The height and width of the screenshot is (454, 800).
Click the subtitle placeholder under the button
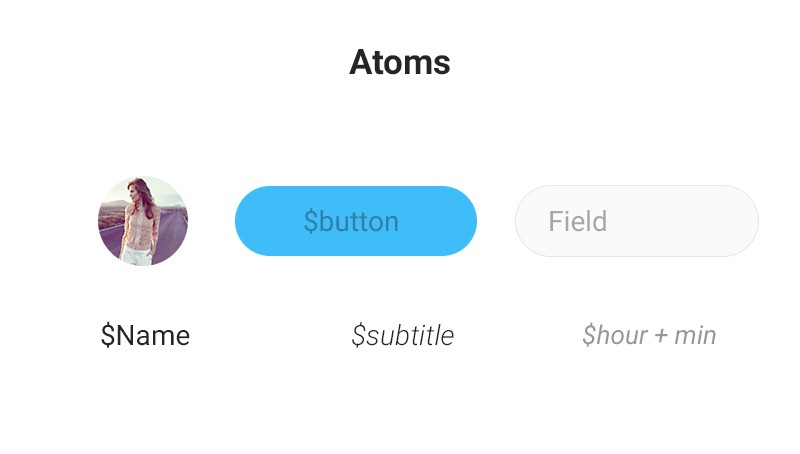click(403, 336)
